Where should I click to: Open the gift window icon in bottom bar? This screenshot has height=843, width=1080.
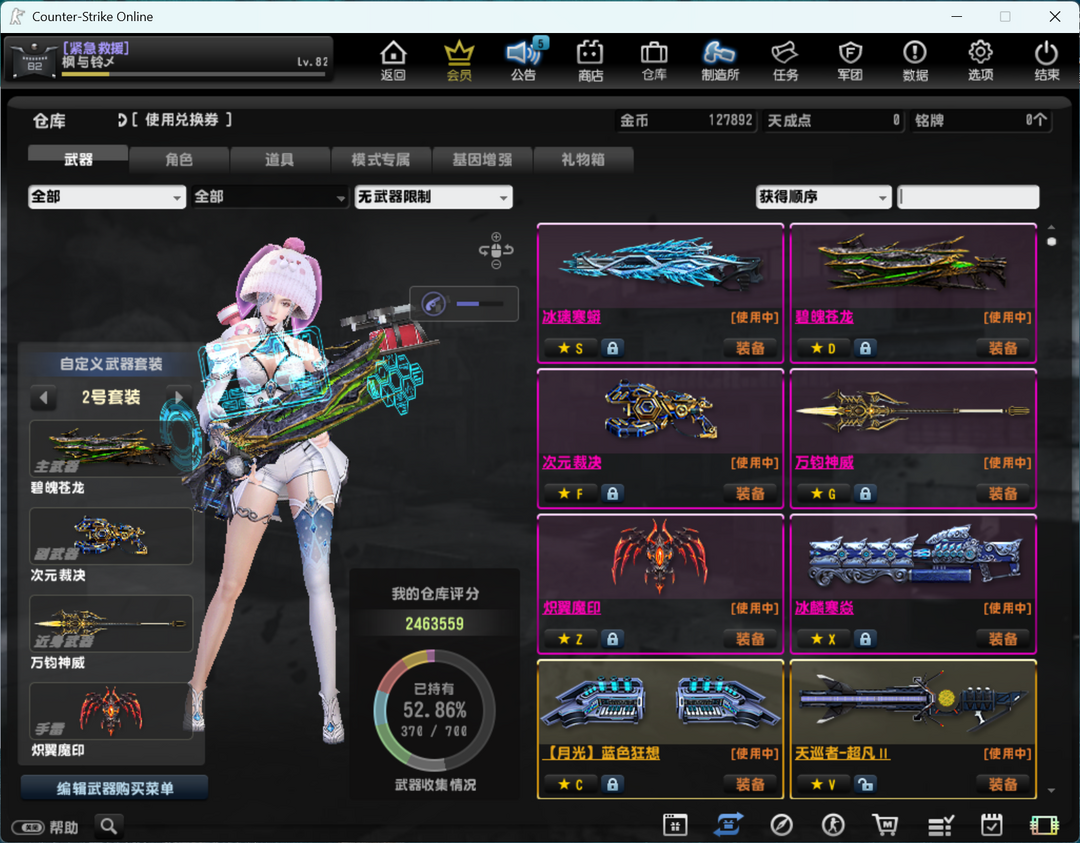point(675,824)
